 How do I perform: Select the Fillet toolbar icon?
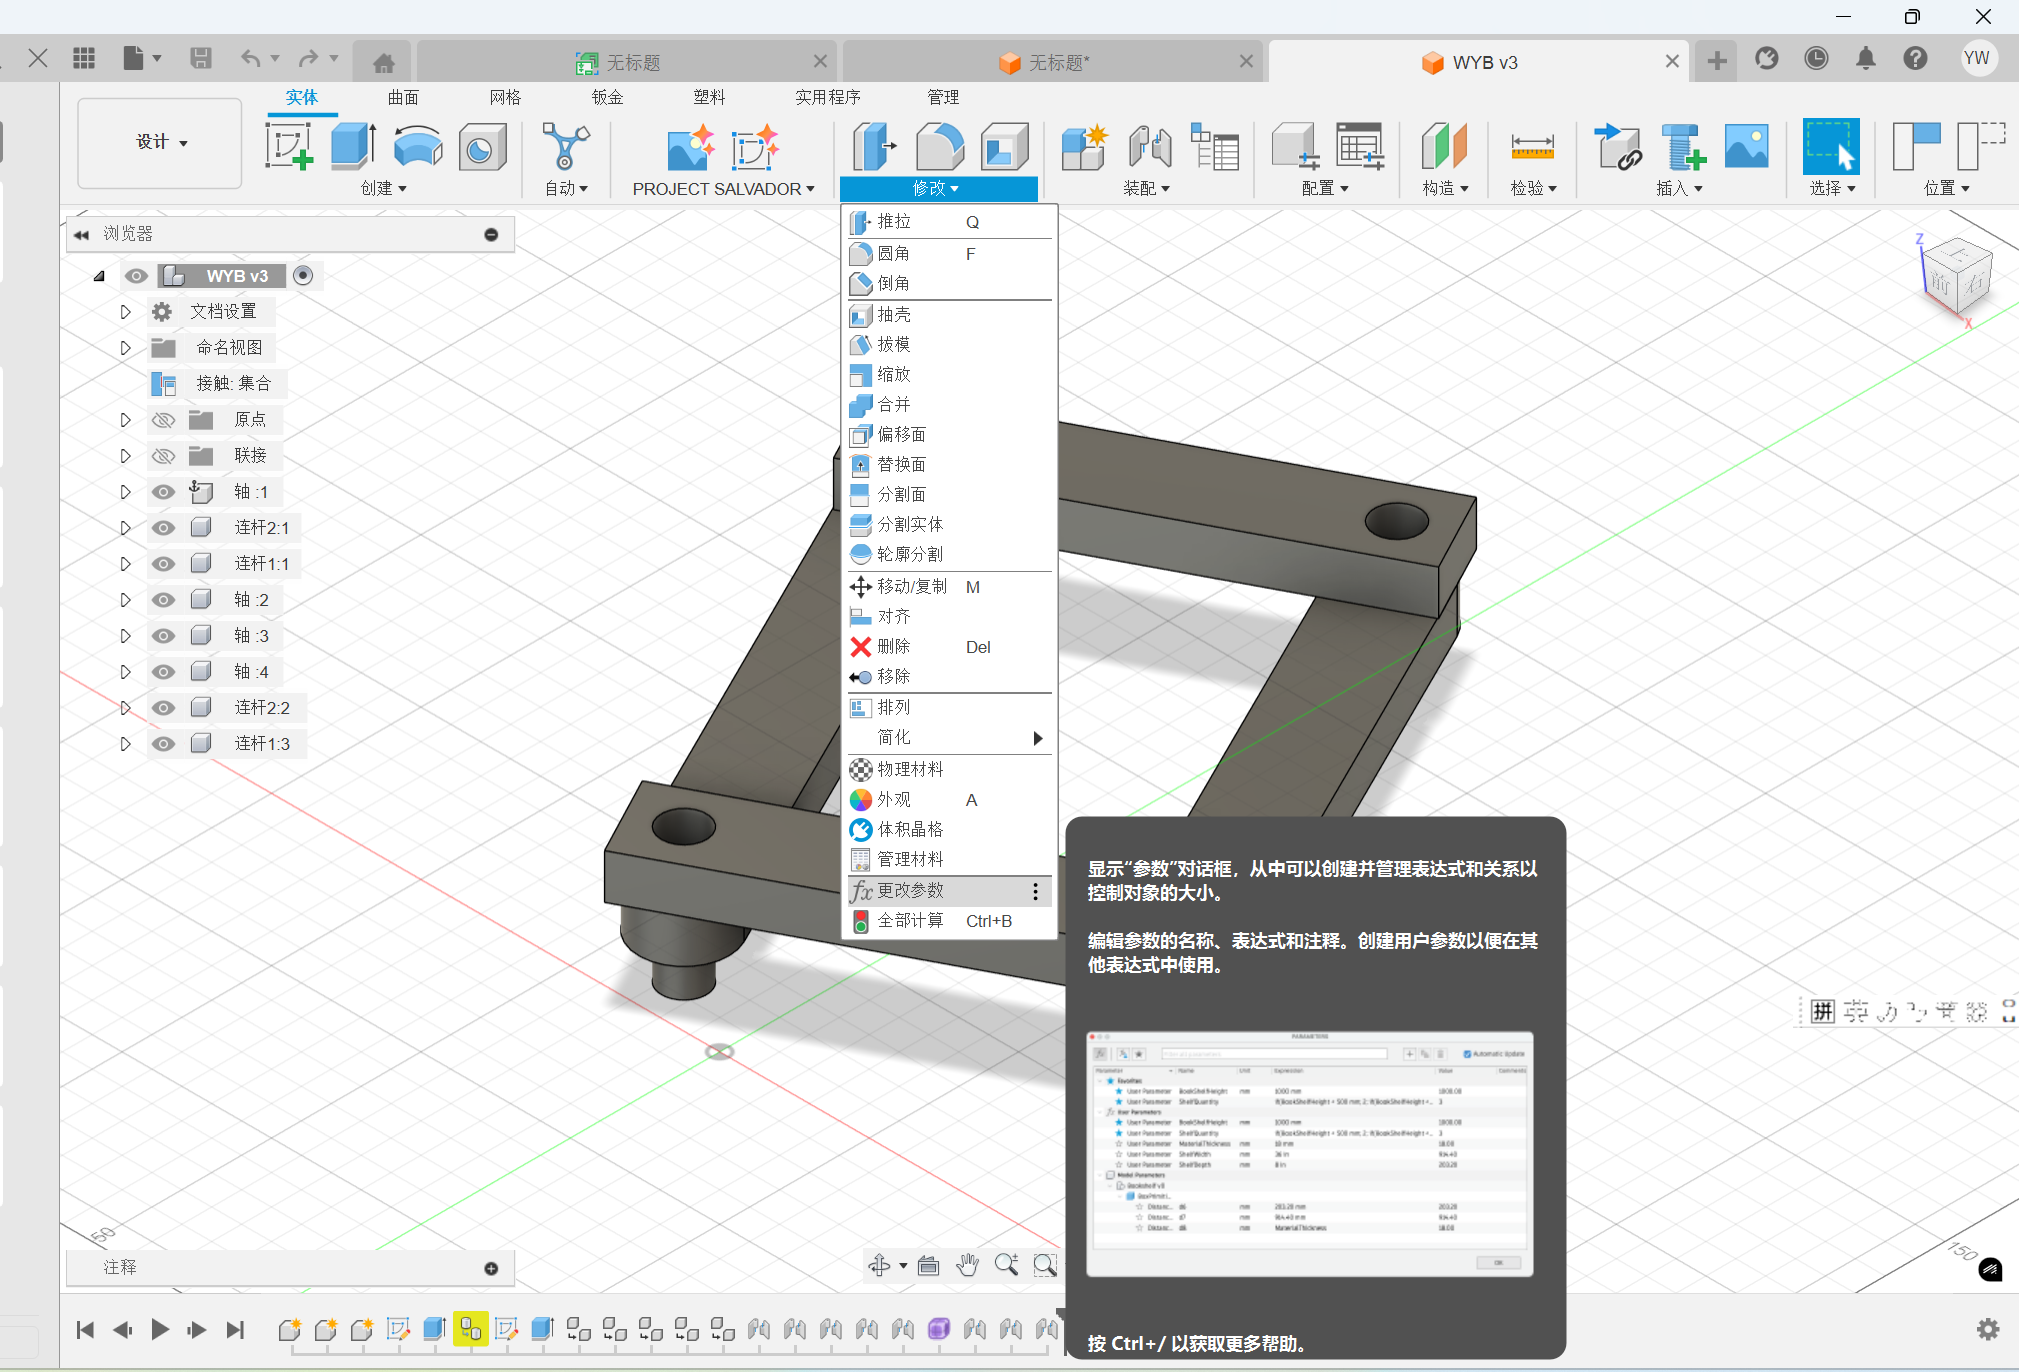(x=940, y=146)
